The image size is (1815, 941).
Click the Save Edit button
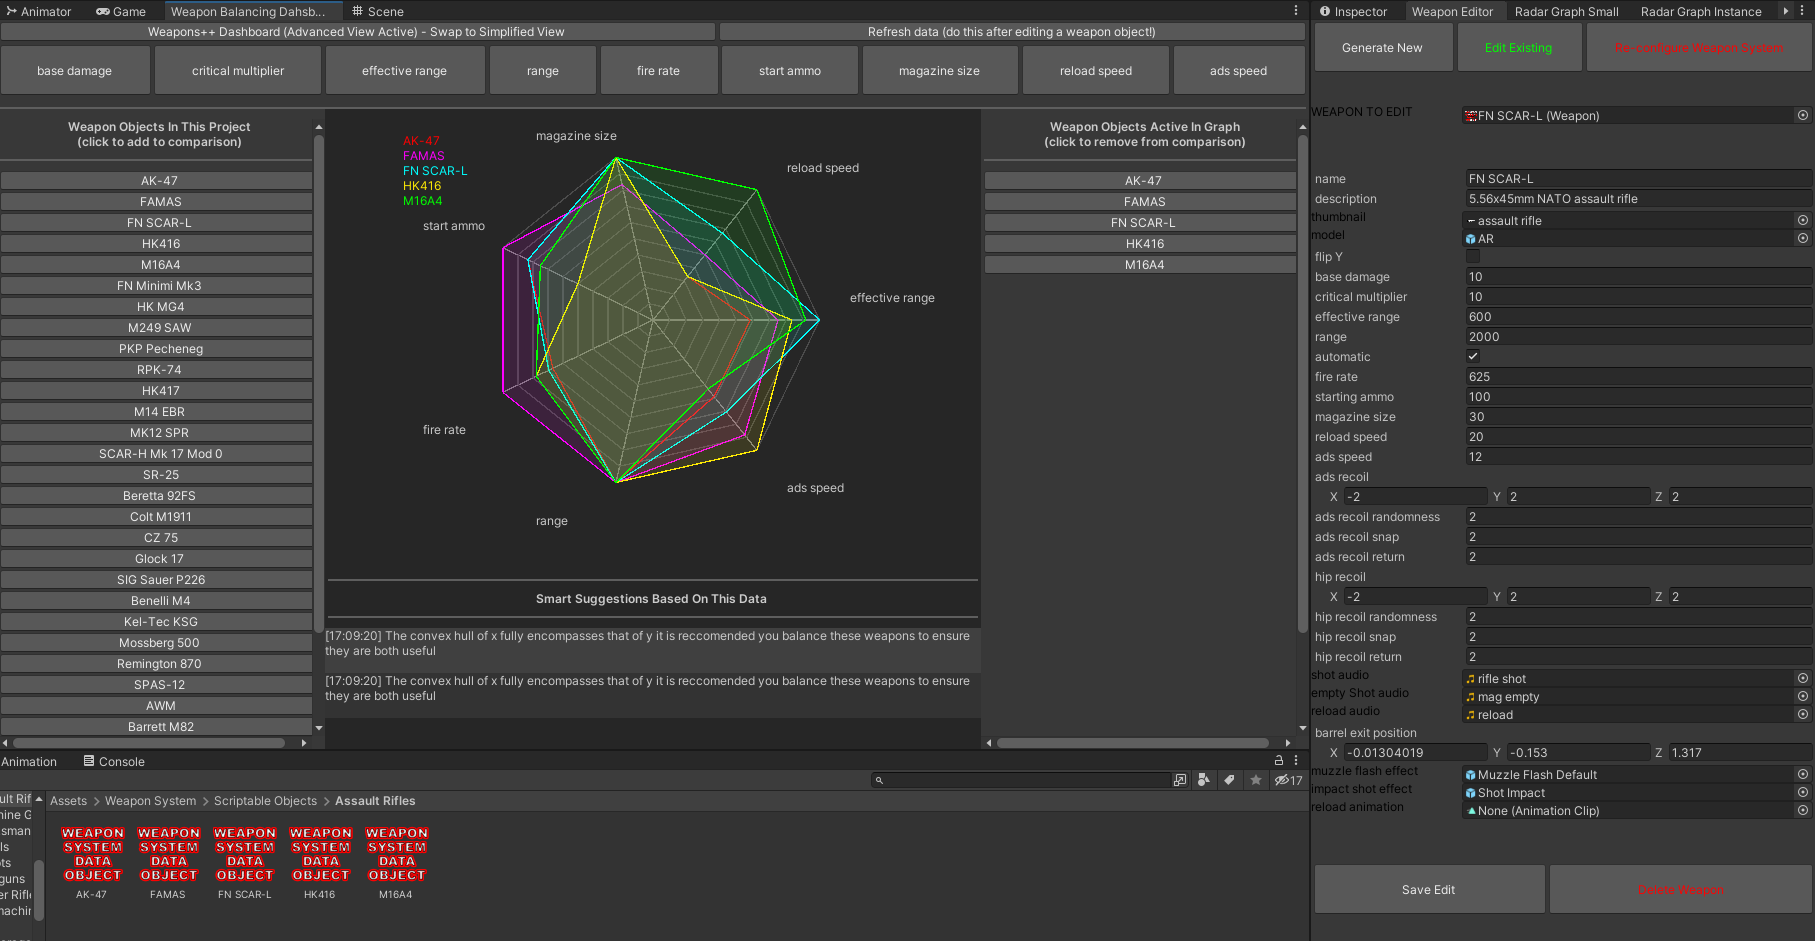[x=1428, y=889]
